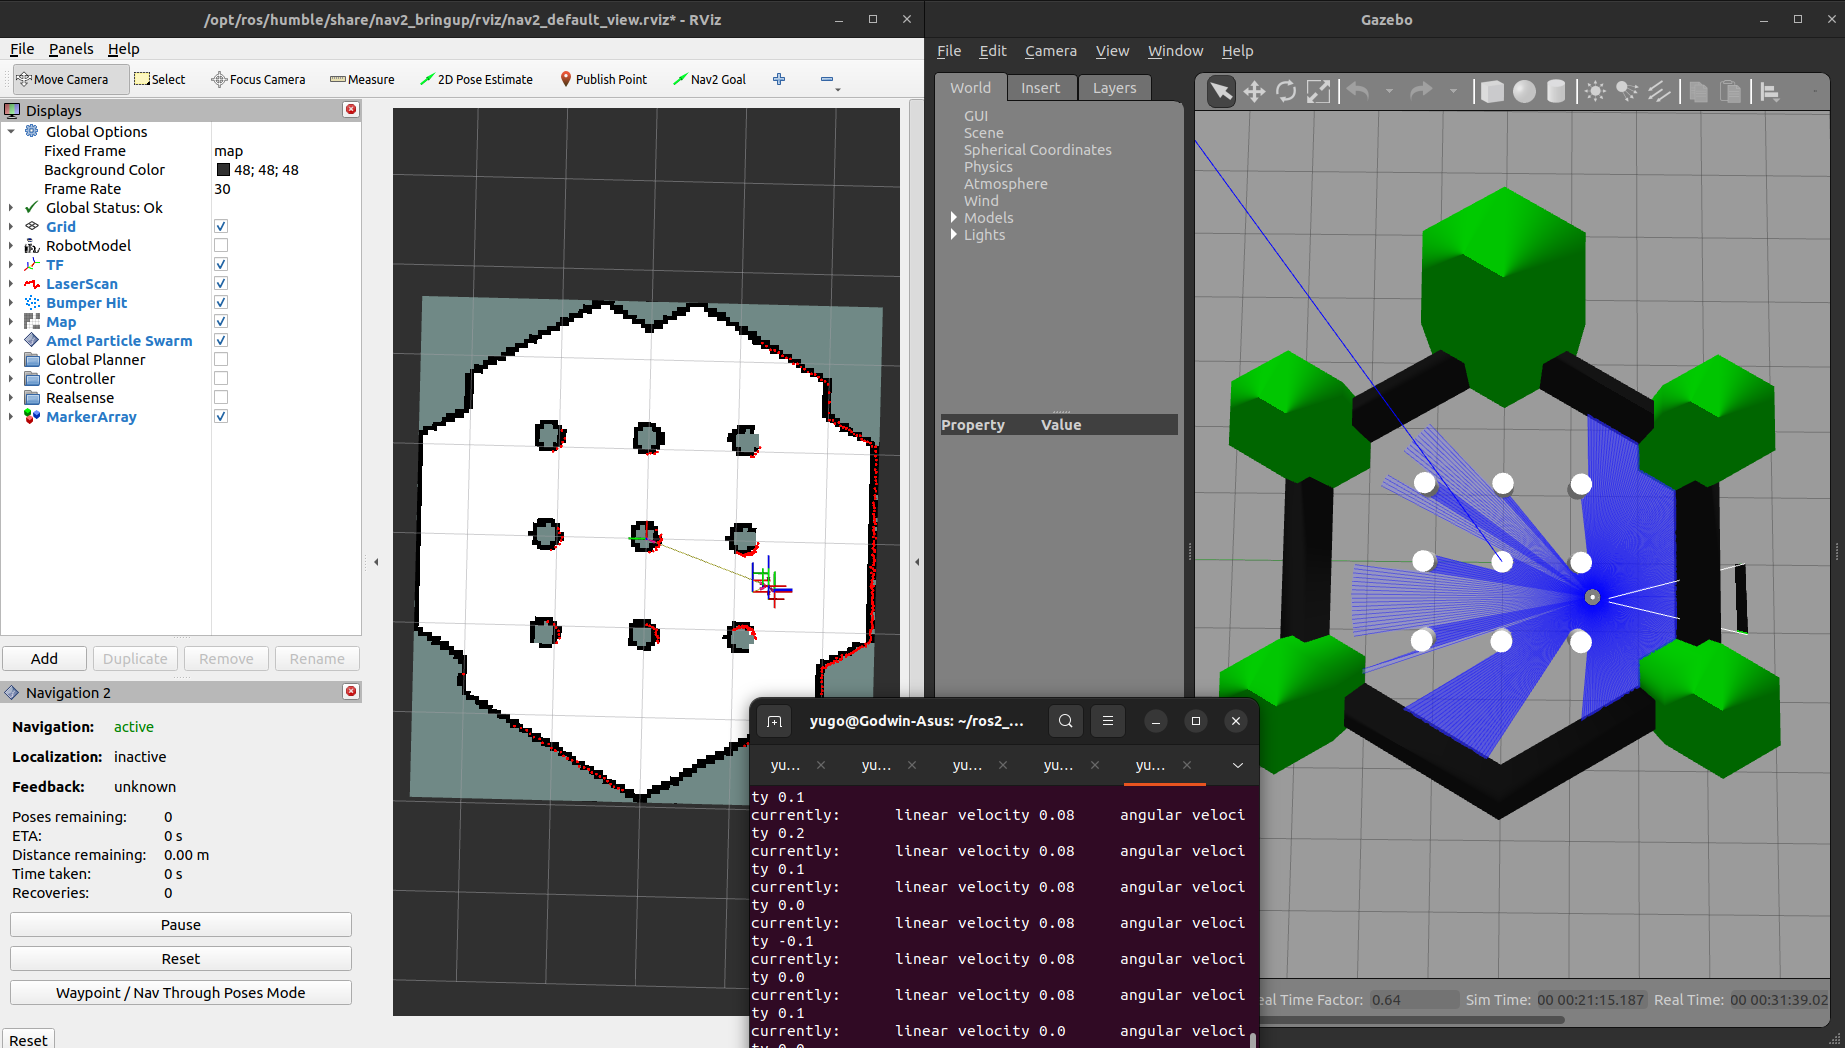
Task: Open the terminal tabs dropdown arrow
Action: click(1237, 765)
